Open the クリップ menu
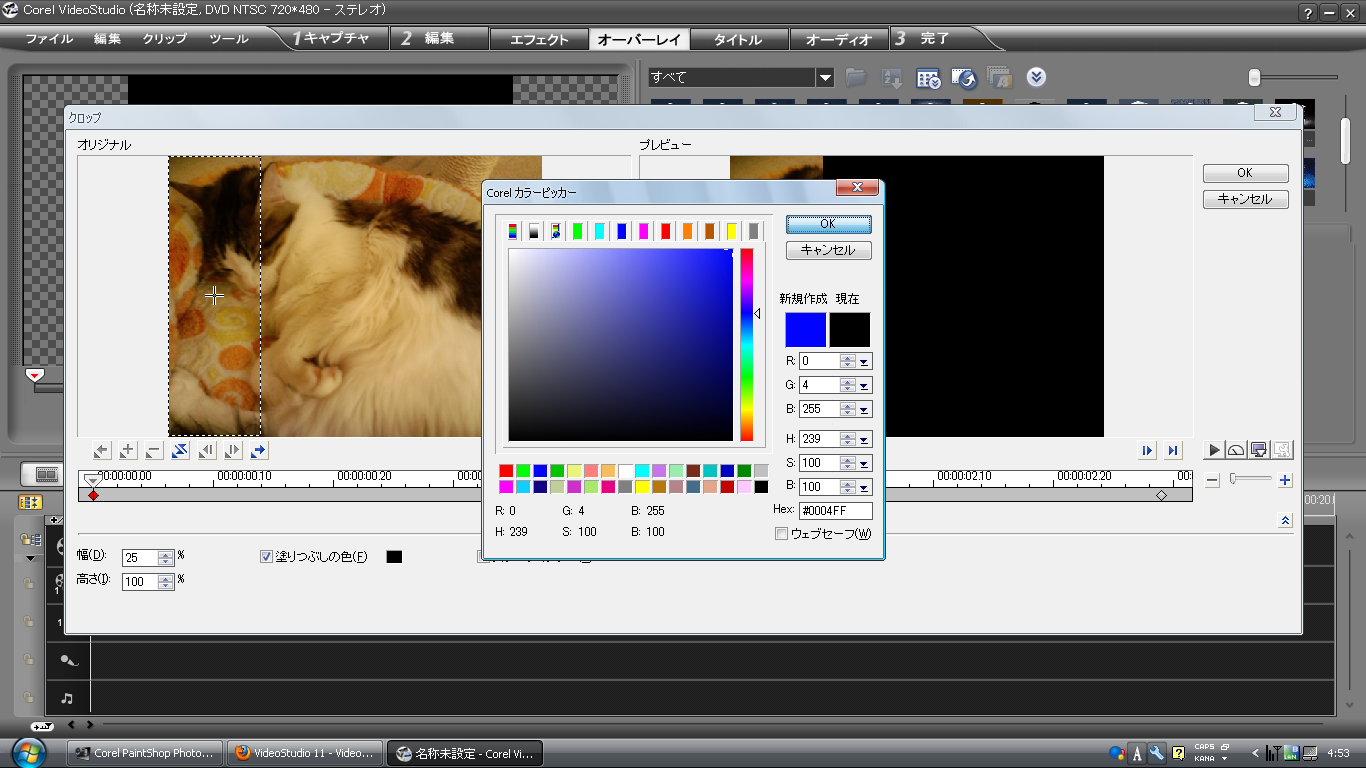 pos(165,39)
